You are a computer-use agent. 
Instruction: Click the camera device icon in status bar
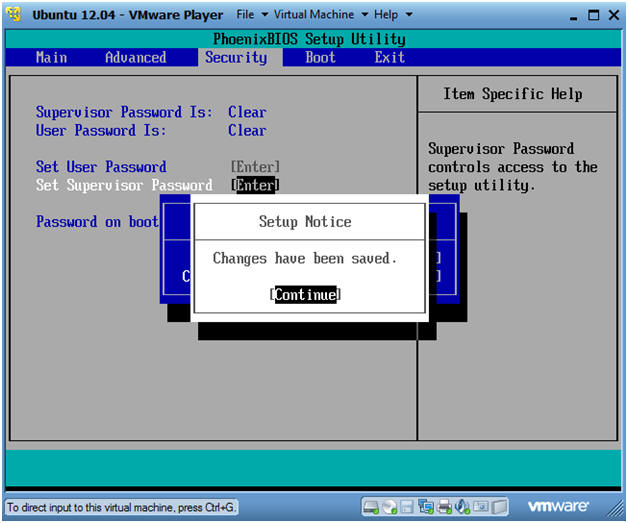click(x=480, y=507)
